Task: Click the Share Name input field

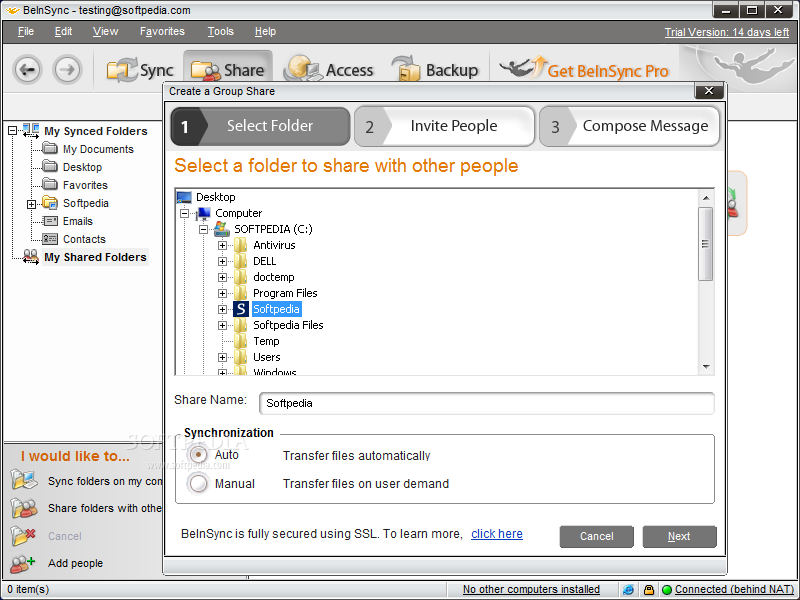Action: tap(487, 403)
